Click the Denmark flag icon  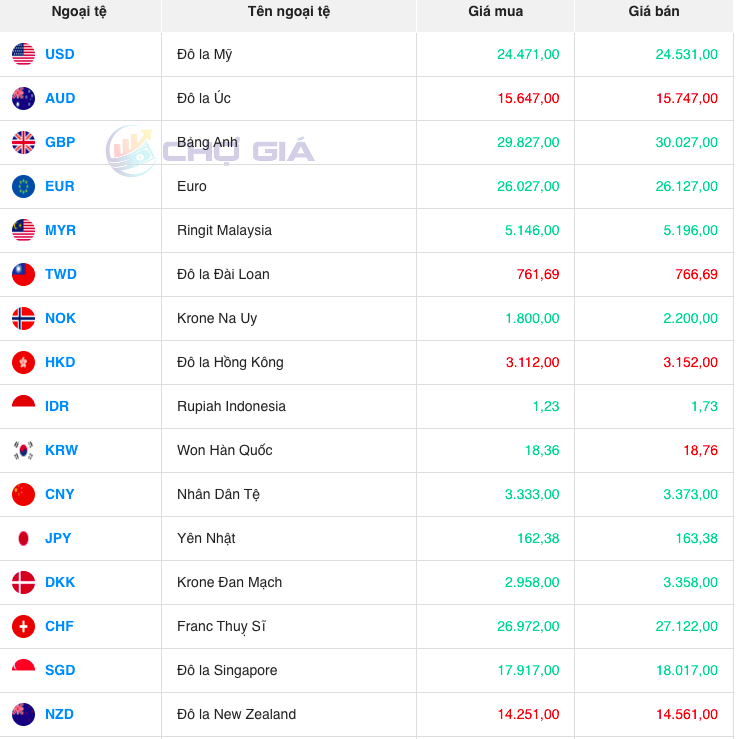click(23, 582)
